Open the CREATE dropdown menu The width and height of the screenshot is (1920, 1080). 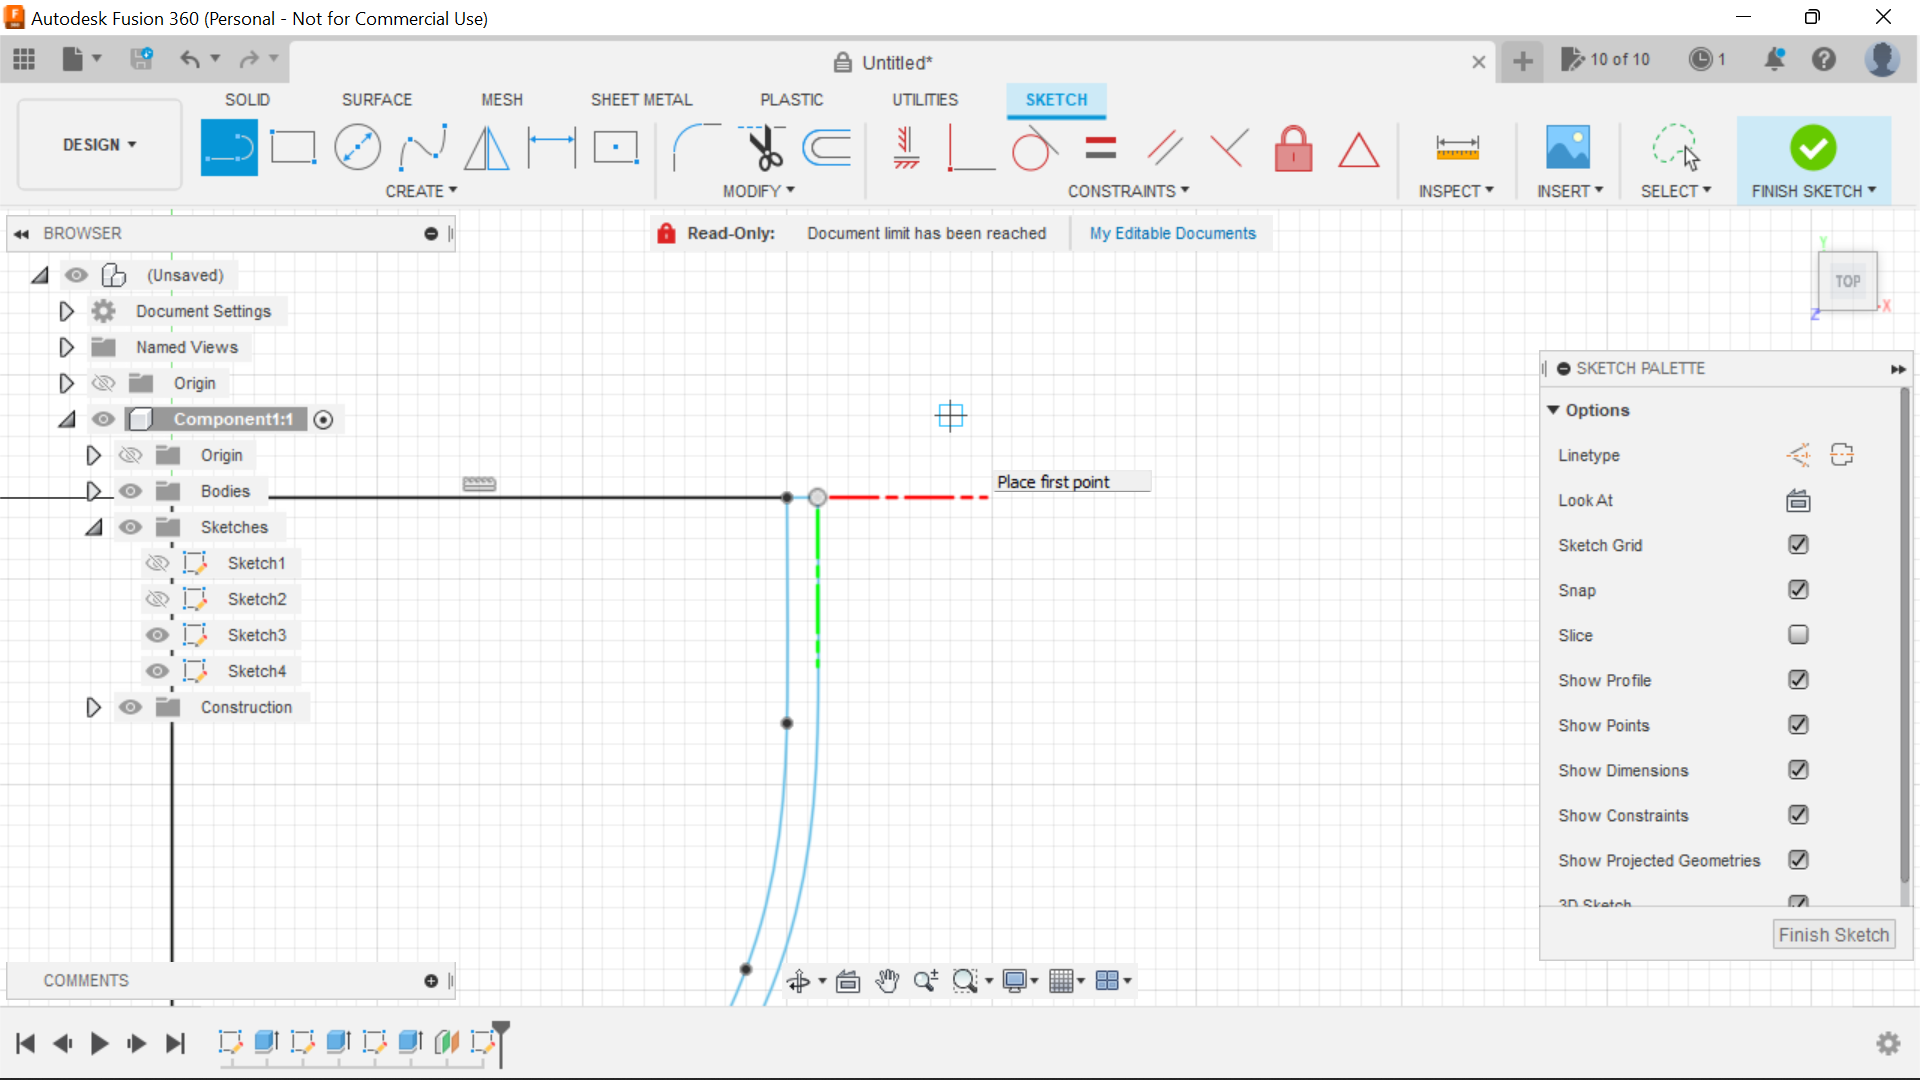point(421,191)
